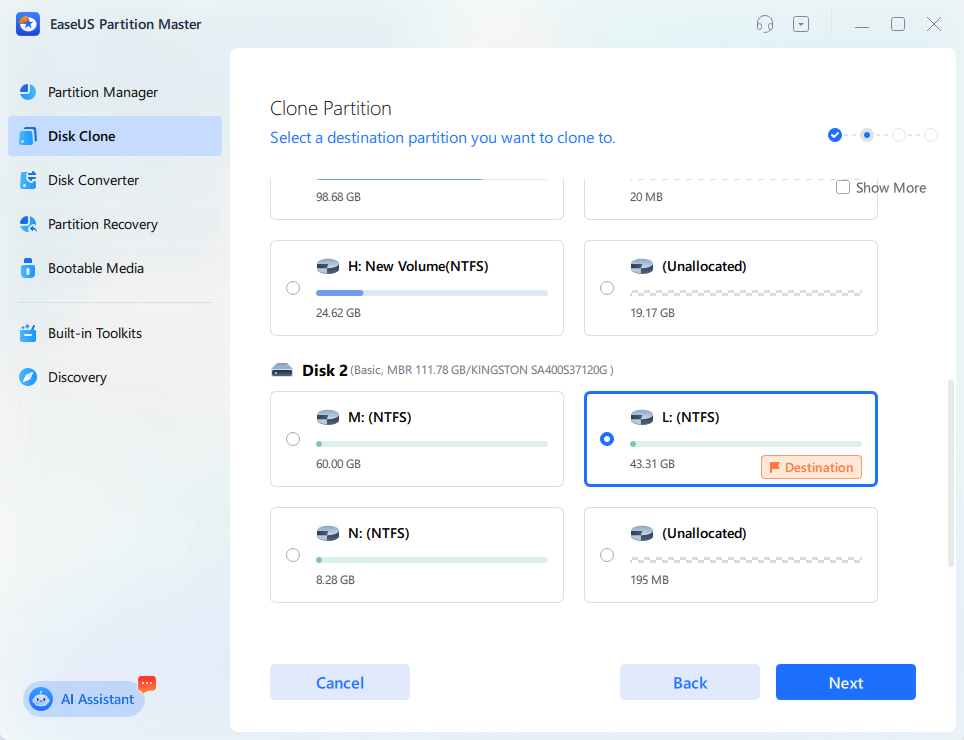This screenshot has height=740, width=964.
Task: Click the last step circle in progress indicator
Action: 931,135
